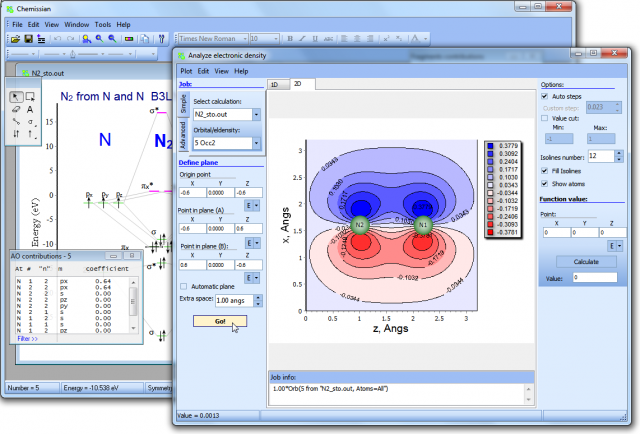Enable the Automatic plane checkbox

coord(184,287)
